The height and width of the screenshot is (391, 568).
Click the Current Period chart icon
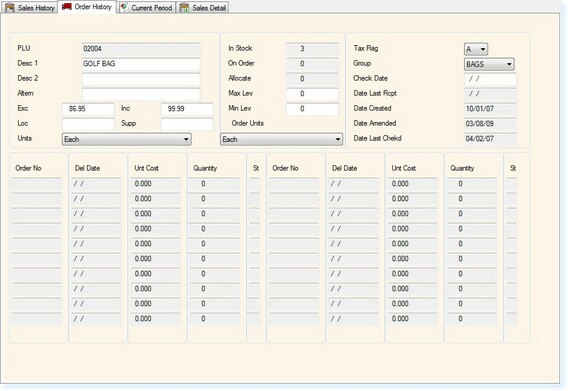[x=124, y=7]
